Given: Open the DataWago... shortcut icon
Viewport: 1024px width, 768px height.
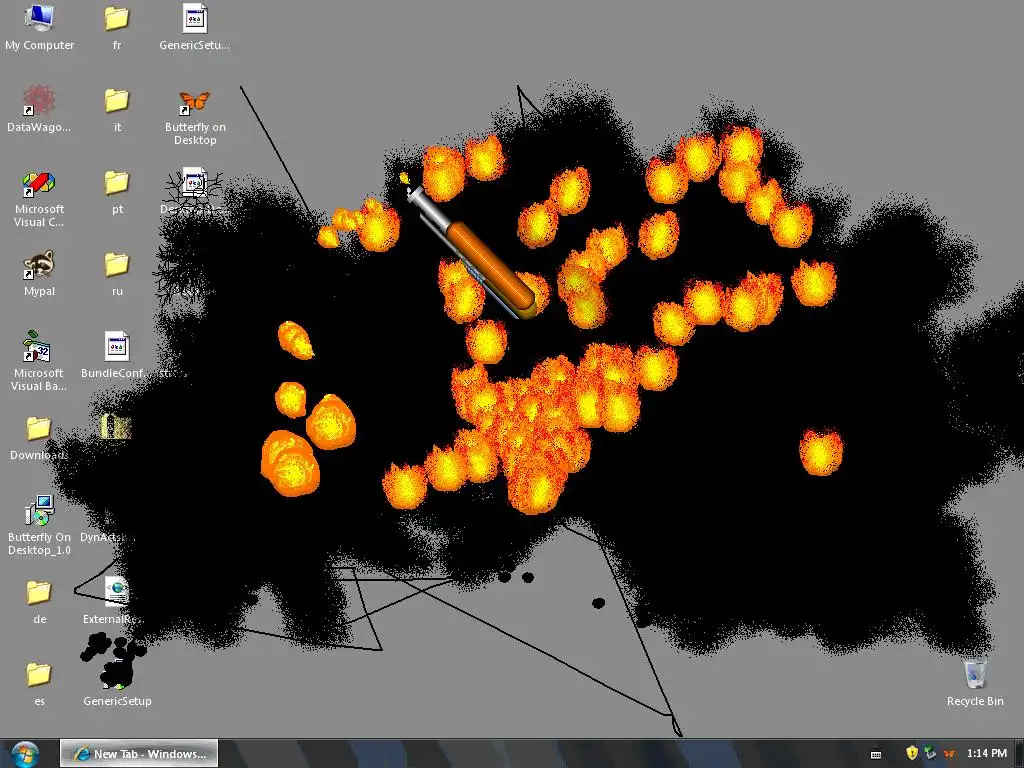Looking at the screenshot, I should coord(39,108).
